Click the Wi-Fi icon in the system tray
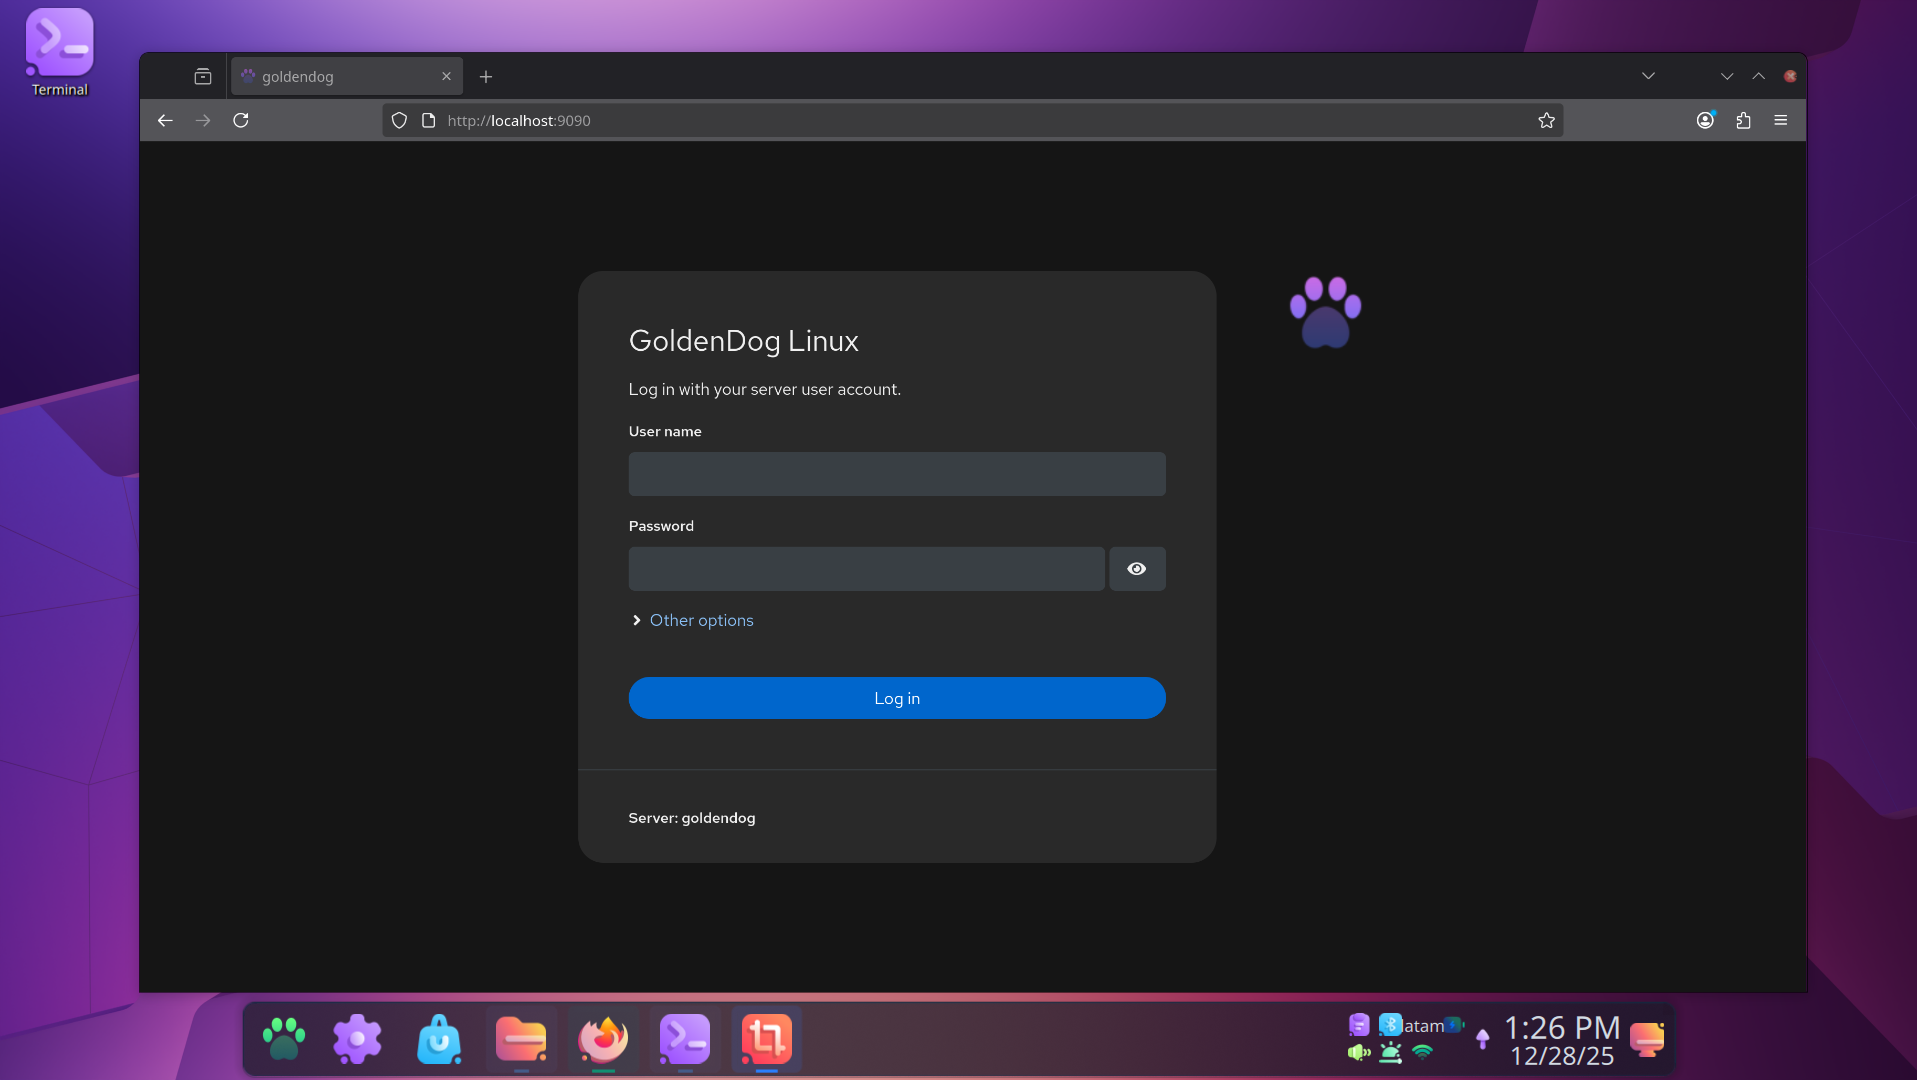Viewport: 1917px width, 1080px height. click(1424, 1052)
